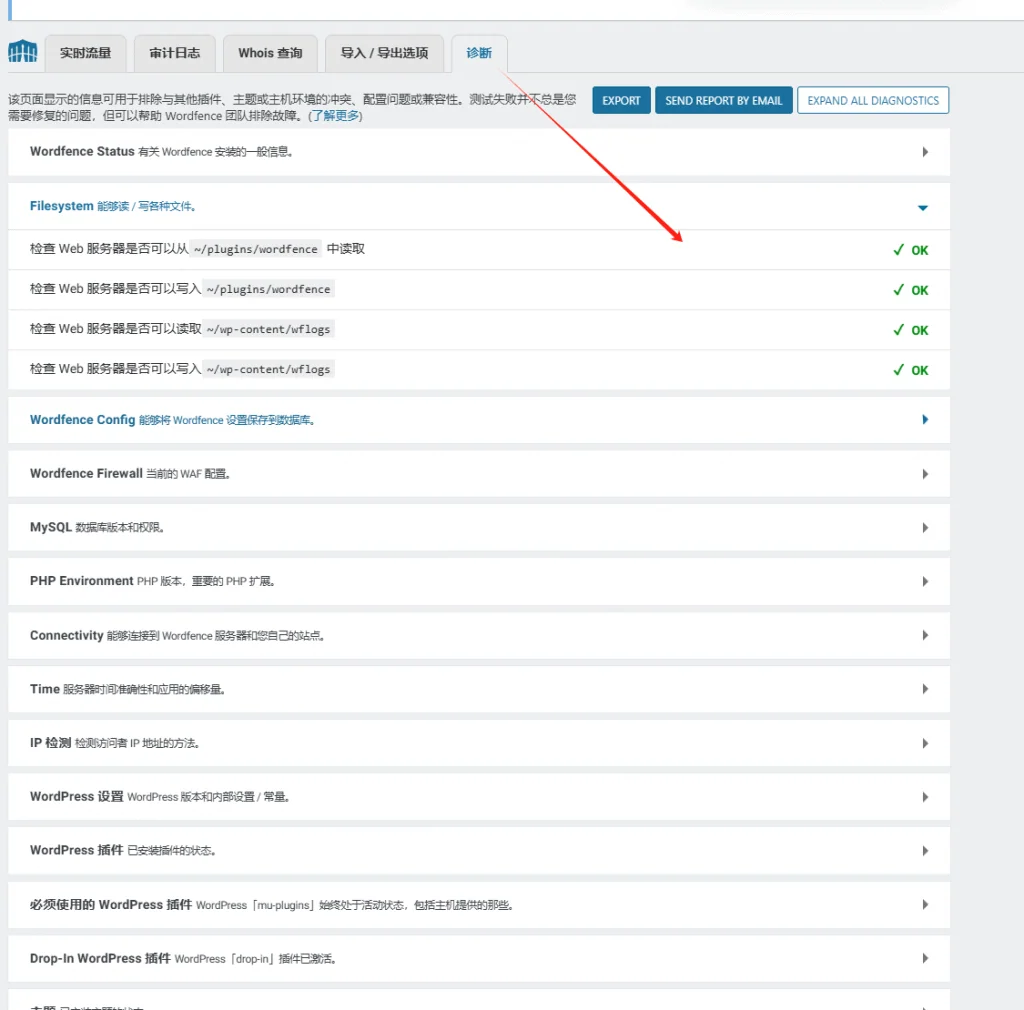1024x1010 pixels.
Task: Click the Wordfence Status heading text
Action: [x=82, y=151]
